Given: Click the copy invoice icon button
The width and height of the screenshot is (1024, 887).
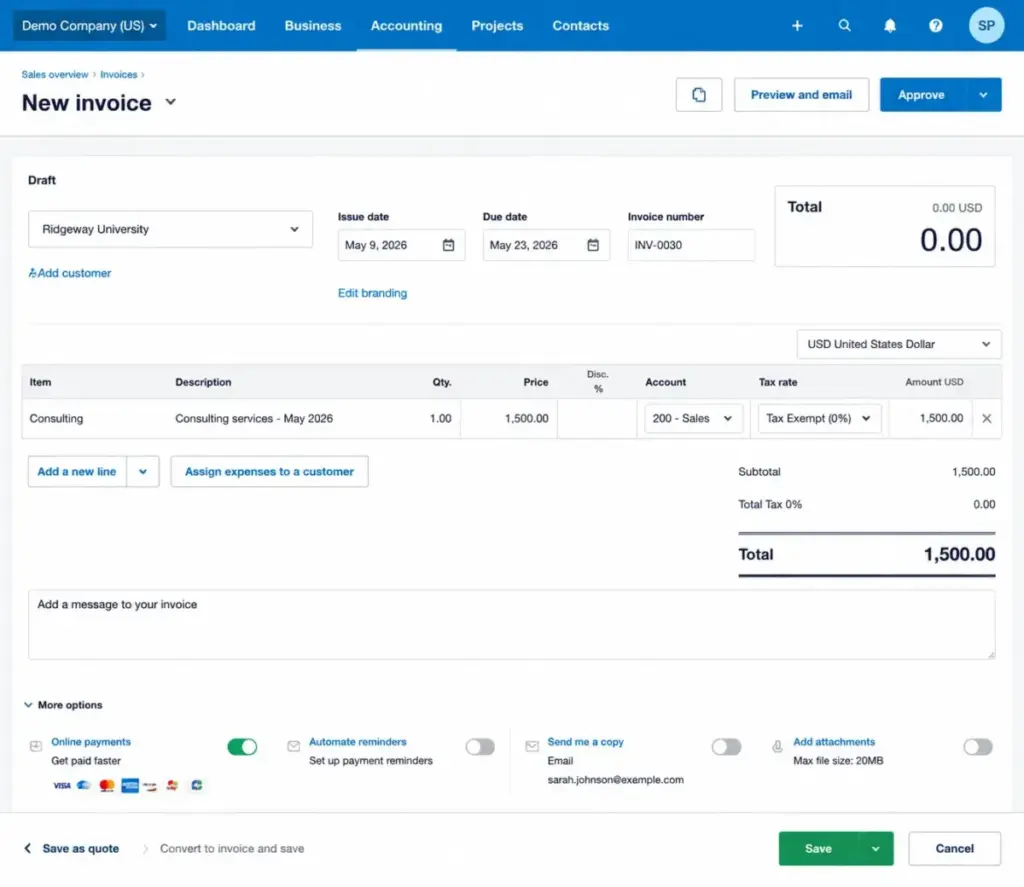Looking at the screenshot, I should click(698, 95).
